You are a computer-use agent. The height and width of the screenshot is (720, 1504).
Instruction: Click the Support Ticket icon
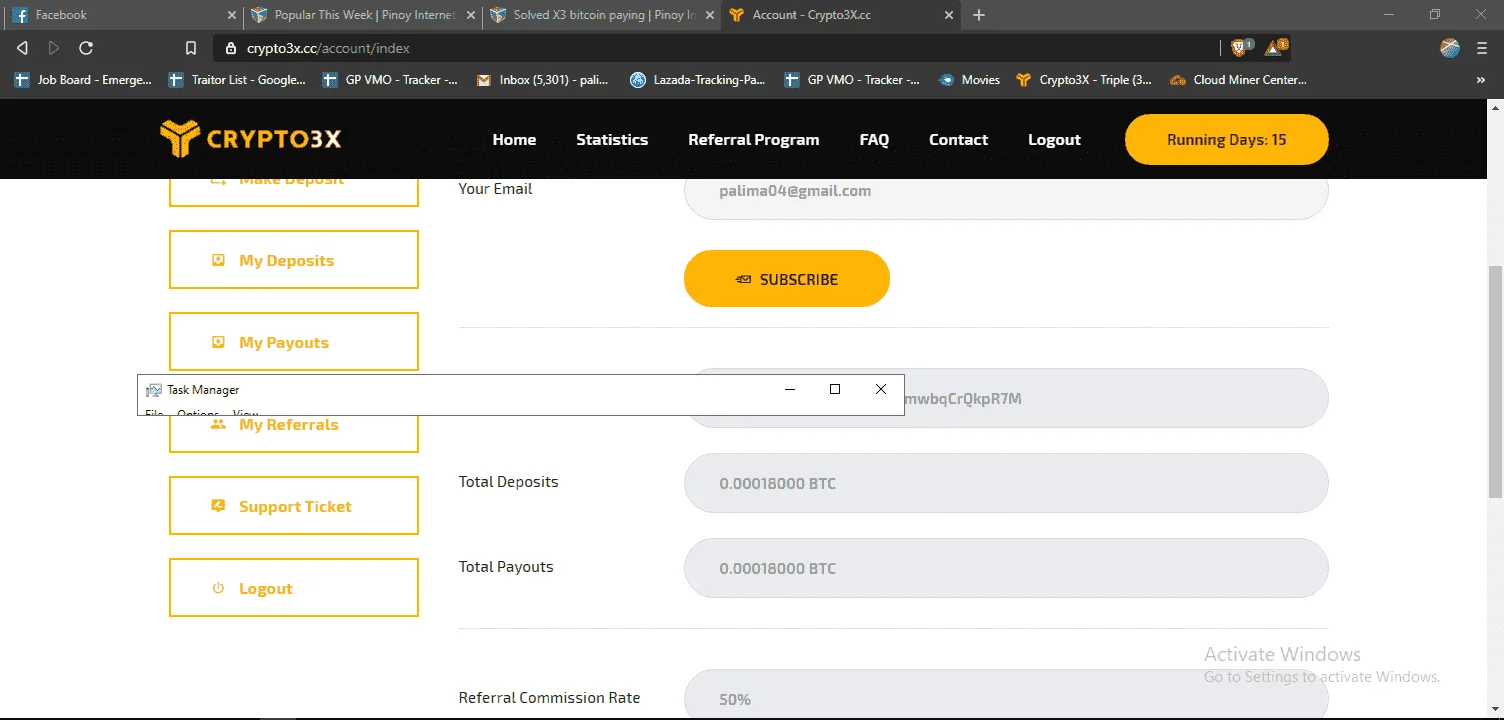[x=218, y=506]
